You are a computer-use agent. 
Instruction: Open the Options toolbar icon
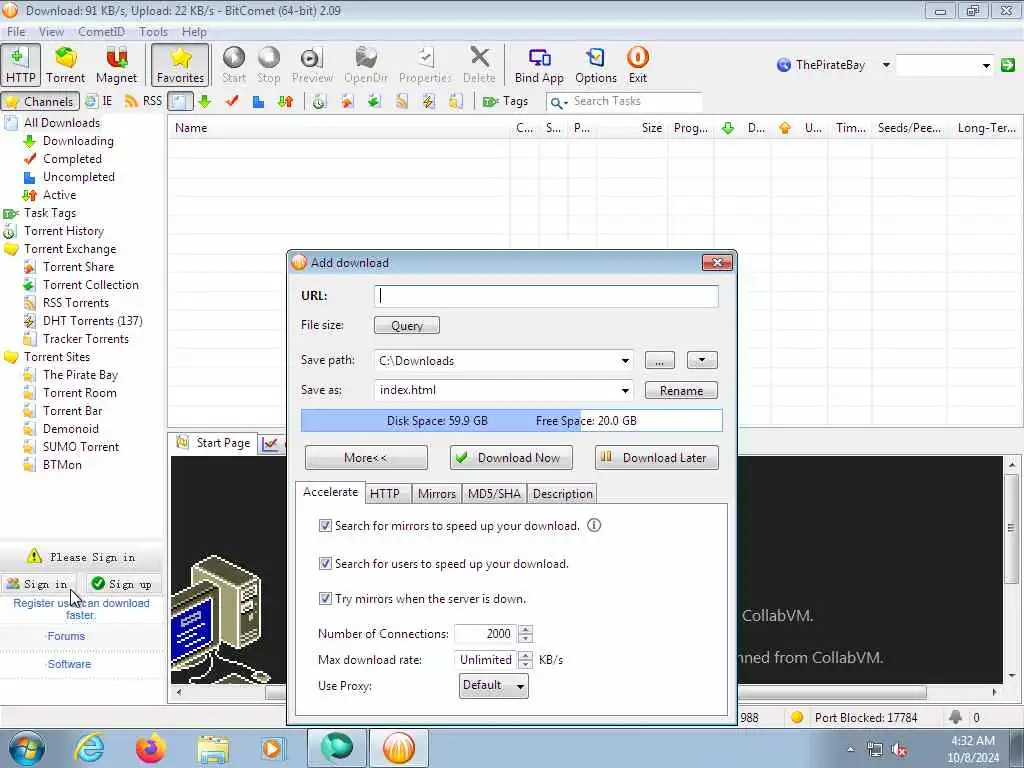(x=596, y=65)
